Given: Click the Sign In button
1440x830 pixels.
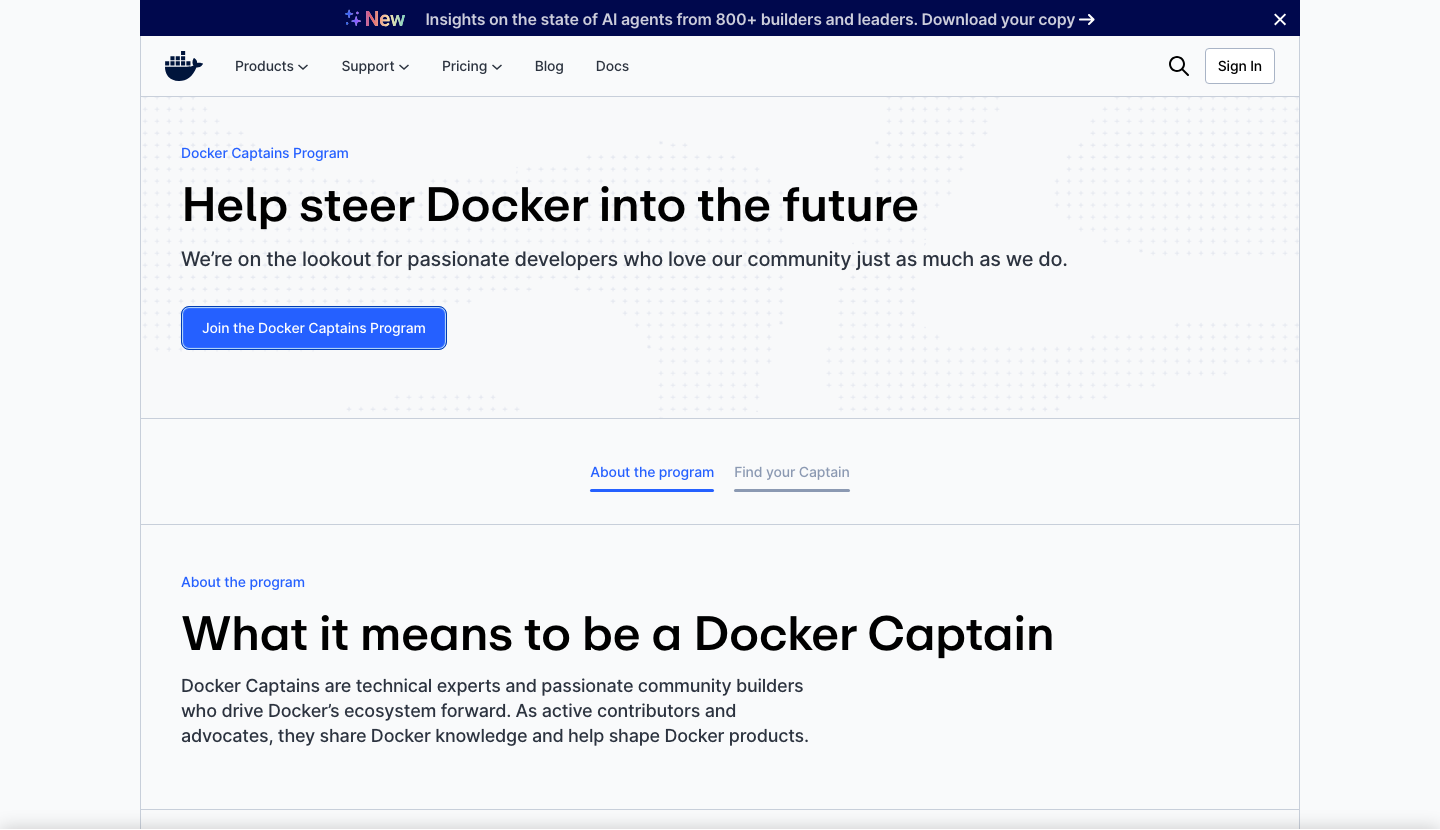Looking at the screenshot, I should (x=1239, y=66).
